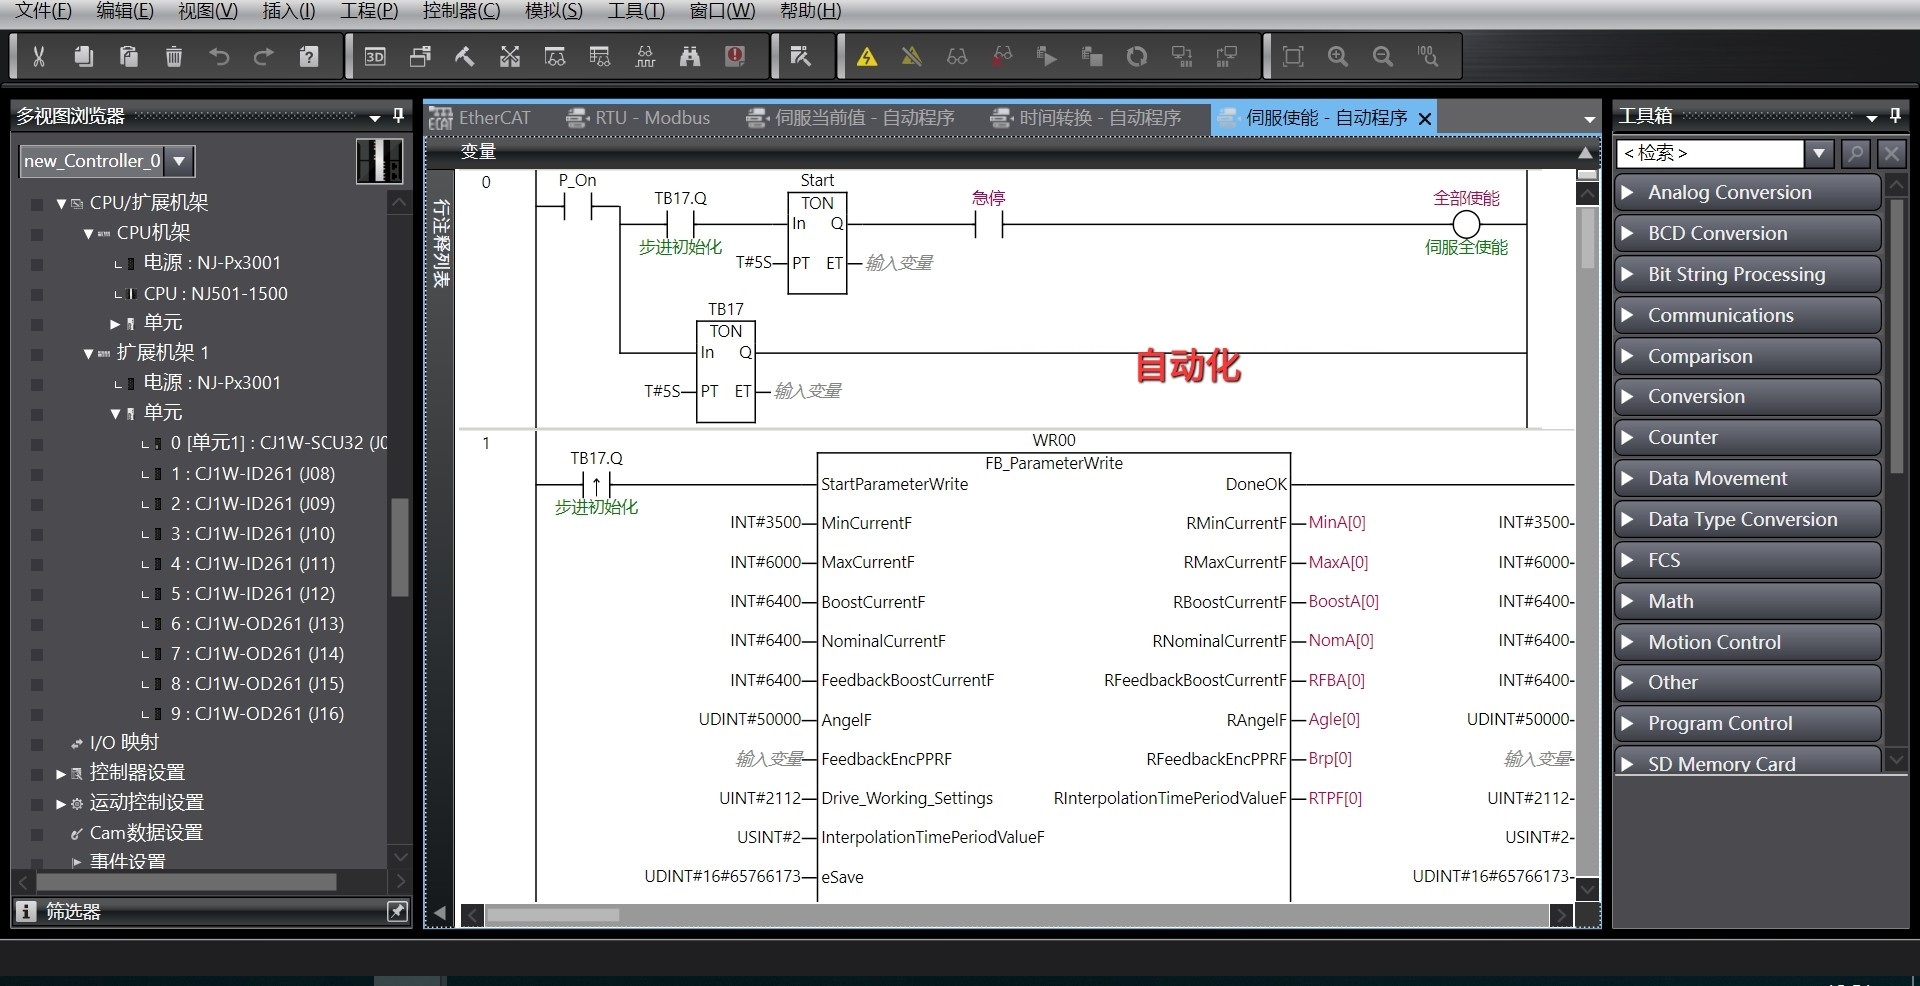Expand the Motion Control toolbox category
Image resolution: width=1920 pixels, height=986 pixels.
point(1747,642)
